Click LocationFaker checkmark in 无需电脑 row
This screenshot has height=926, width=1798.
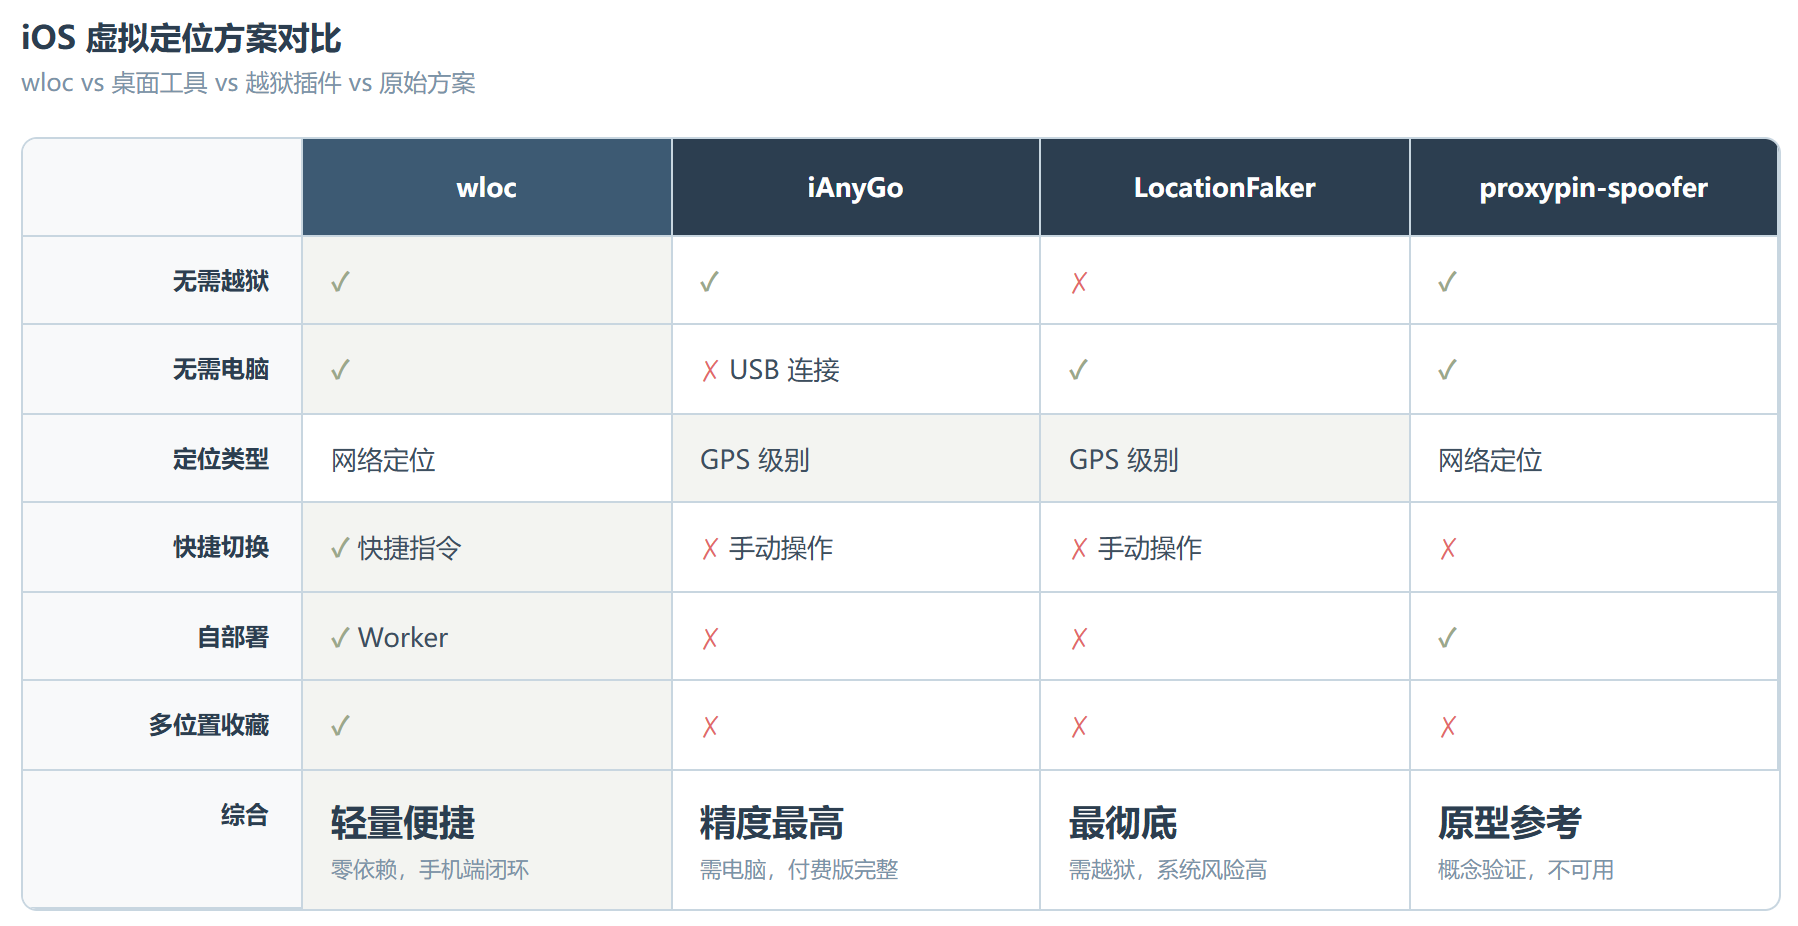[1078, 370]
